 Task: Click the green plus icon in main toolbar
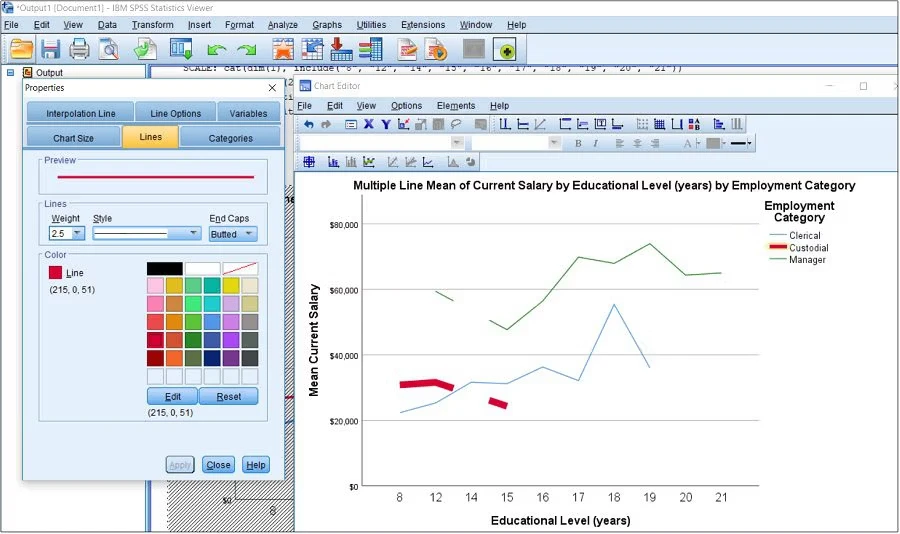(x=507, y=50)
